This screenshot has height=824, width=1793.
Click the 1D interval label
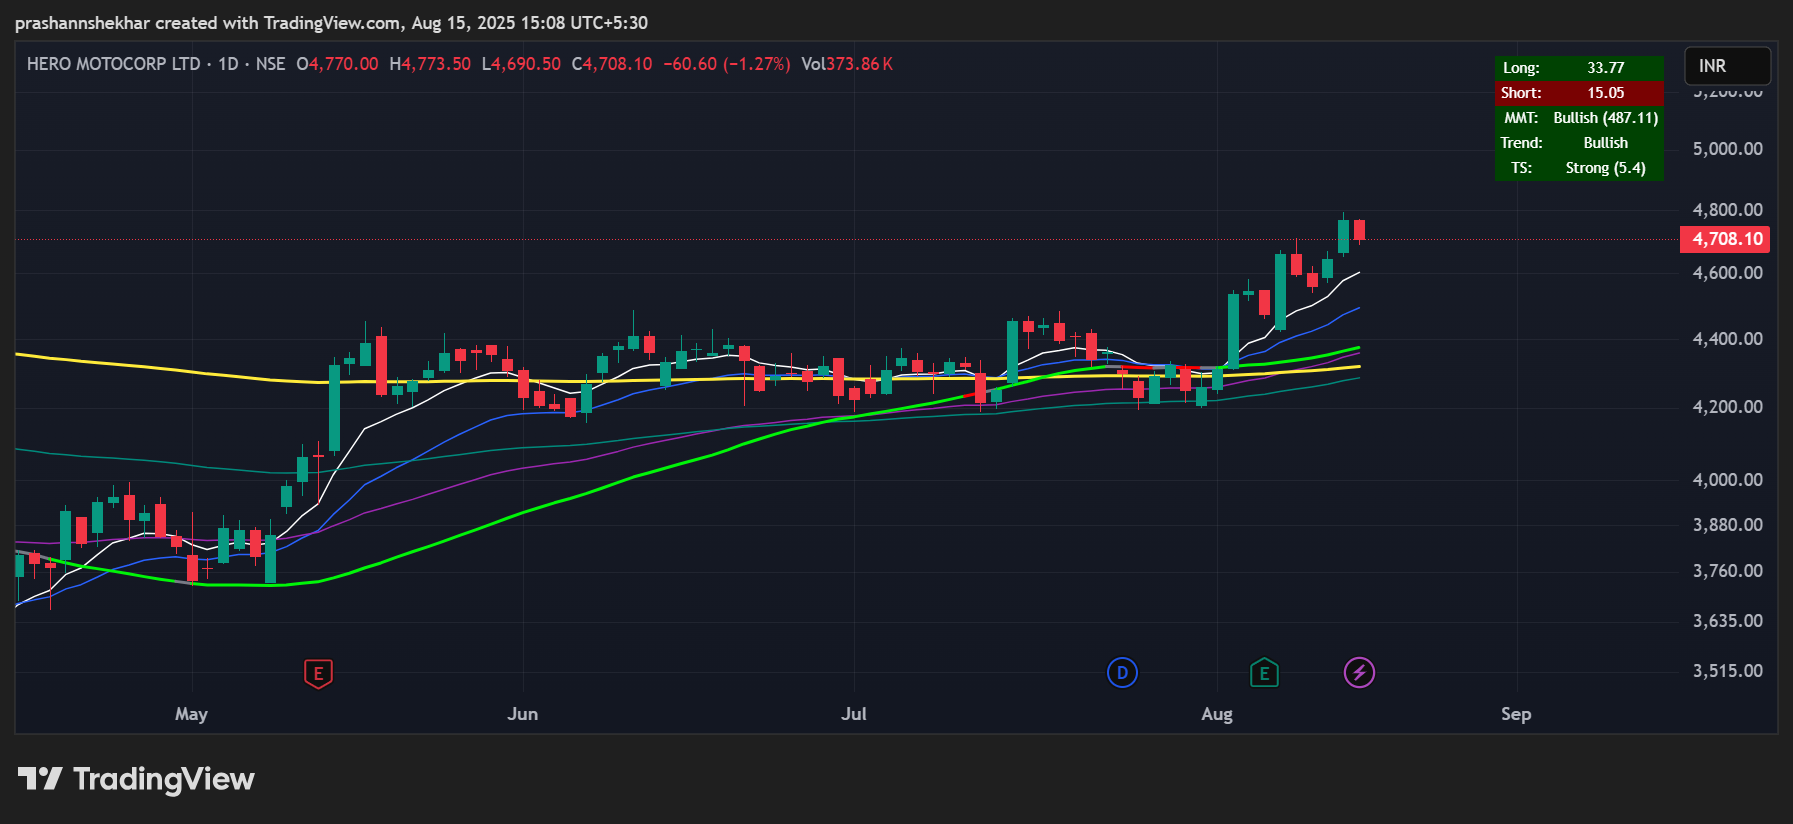(x=228, y=64)
